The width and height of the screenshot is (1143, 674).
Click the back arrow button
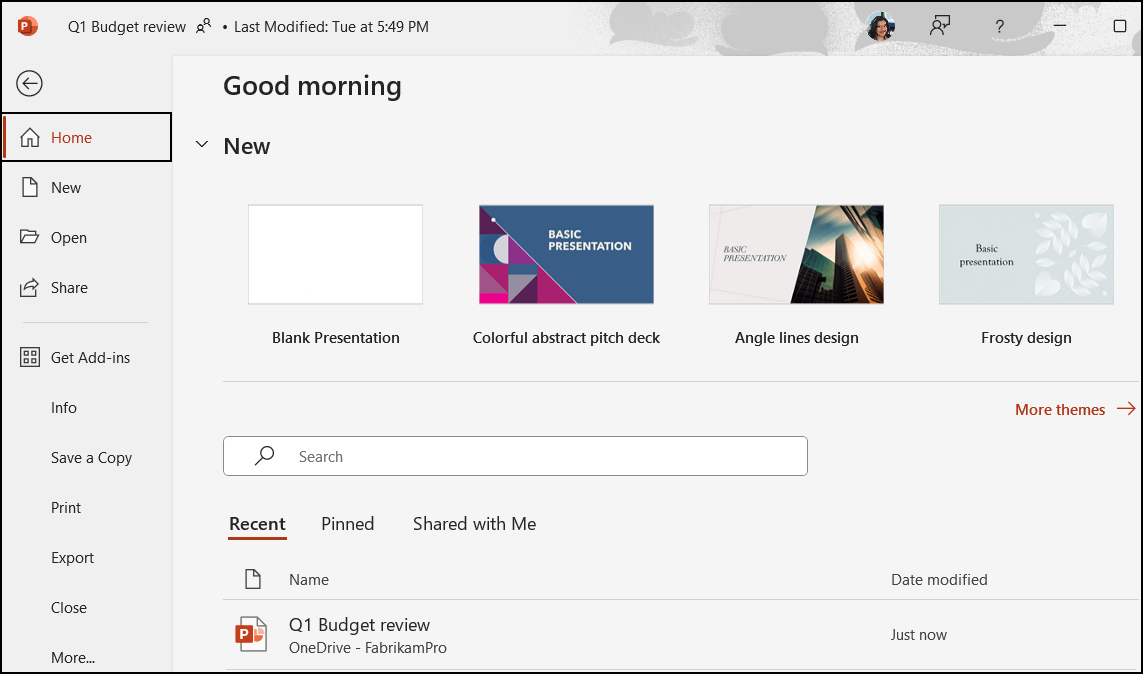click(x=29, y=84)
